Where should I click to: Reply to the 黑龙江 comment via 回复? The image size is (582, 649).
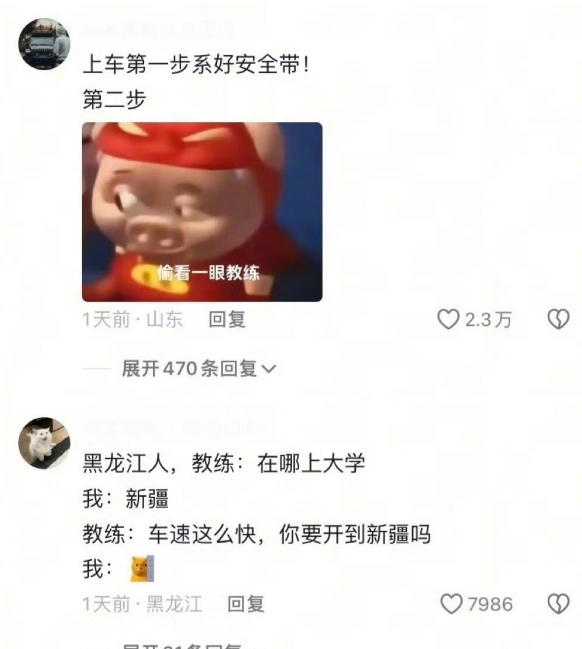246,604
